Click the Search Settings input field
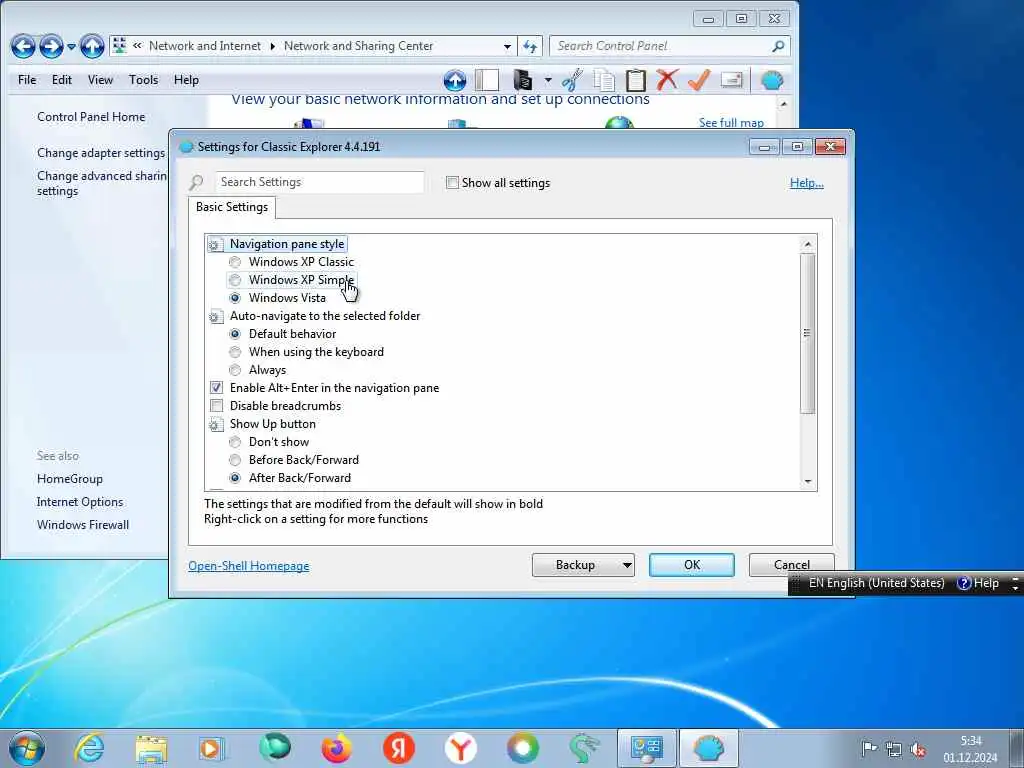The image size is (1024, 768). pyautogui.click(x=319, y=182)
